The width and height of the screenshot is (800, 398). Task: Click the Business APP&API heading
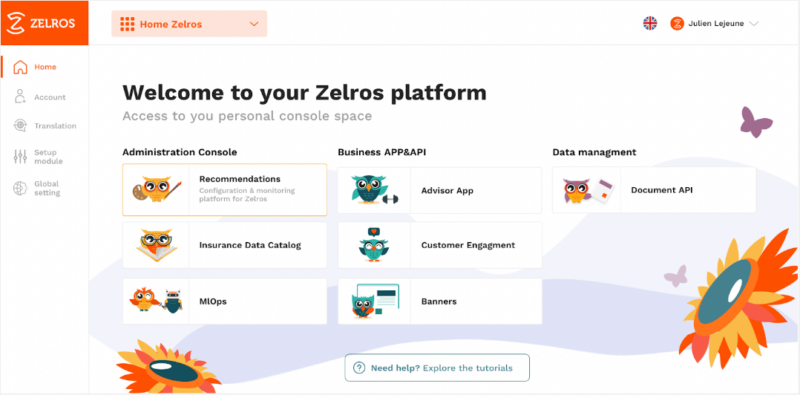(382, 152)
